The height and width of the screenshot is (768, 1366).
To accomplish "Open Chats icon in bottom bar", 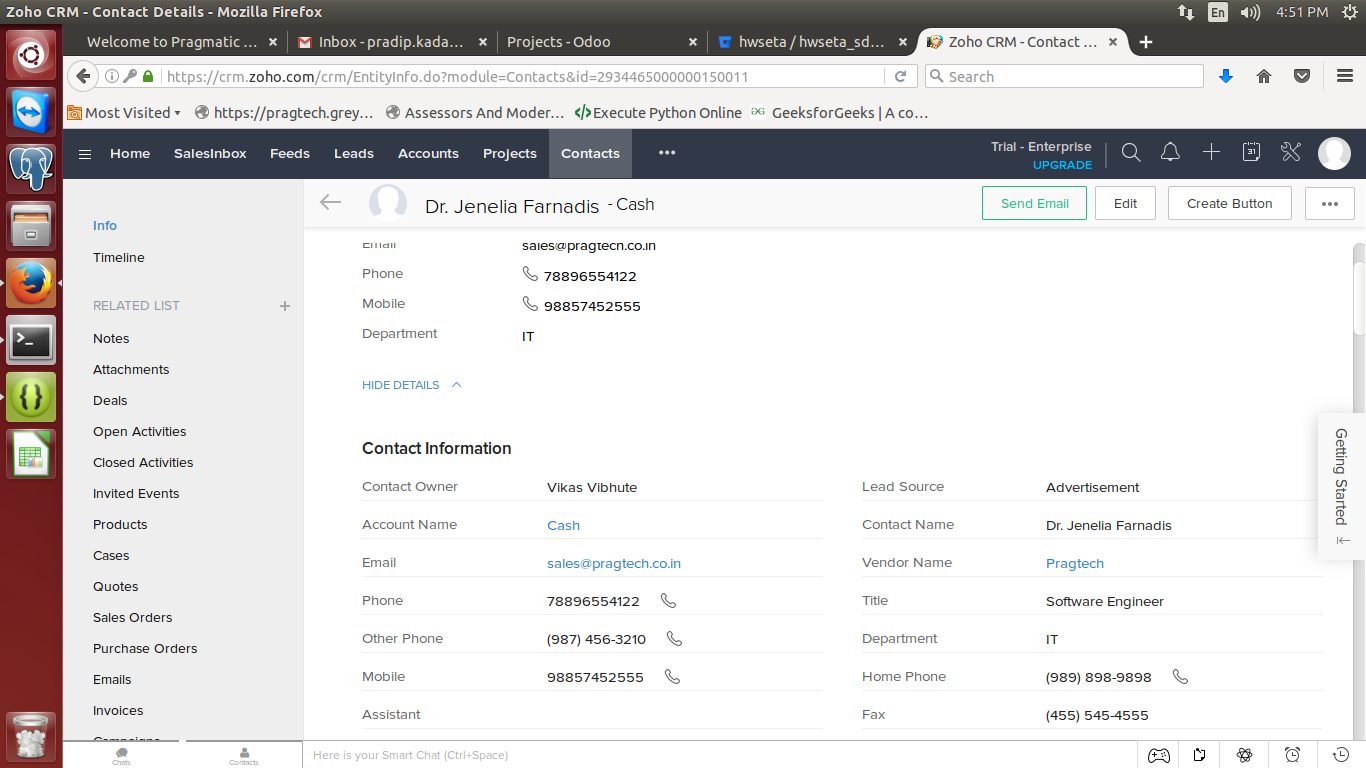I will (x=121, y=756).
